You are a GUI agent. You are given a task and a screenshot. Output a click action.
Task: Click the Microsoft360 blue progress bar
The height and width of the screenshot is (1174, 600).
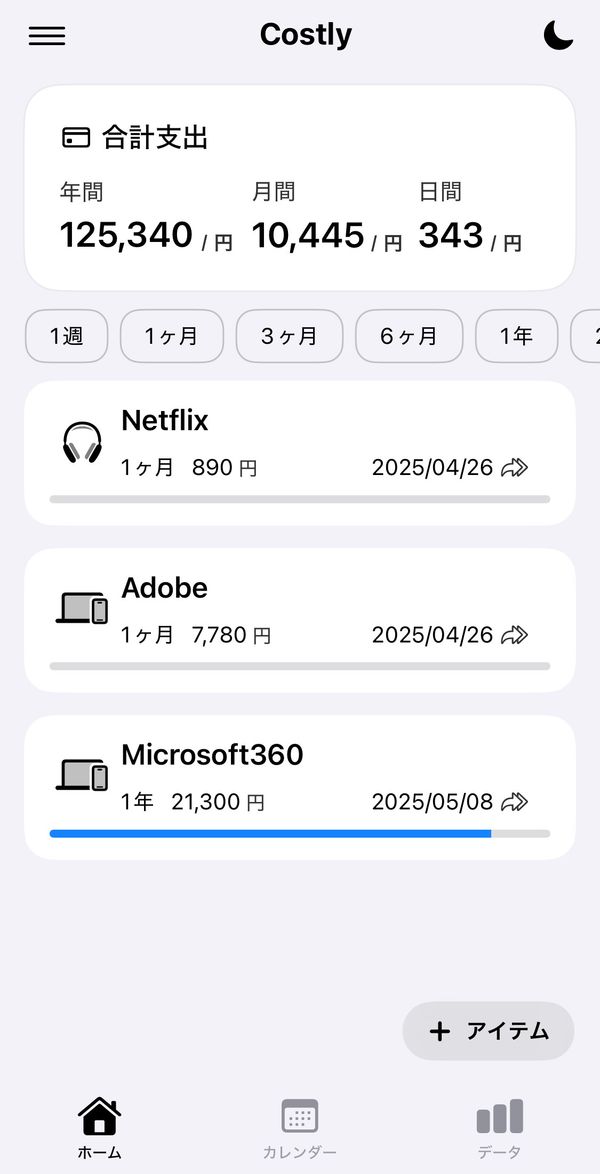point(270,833)
